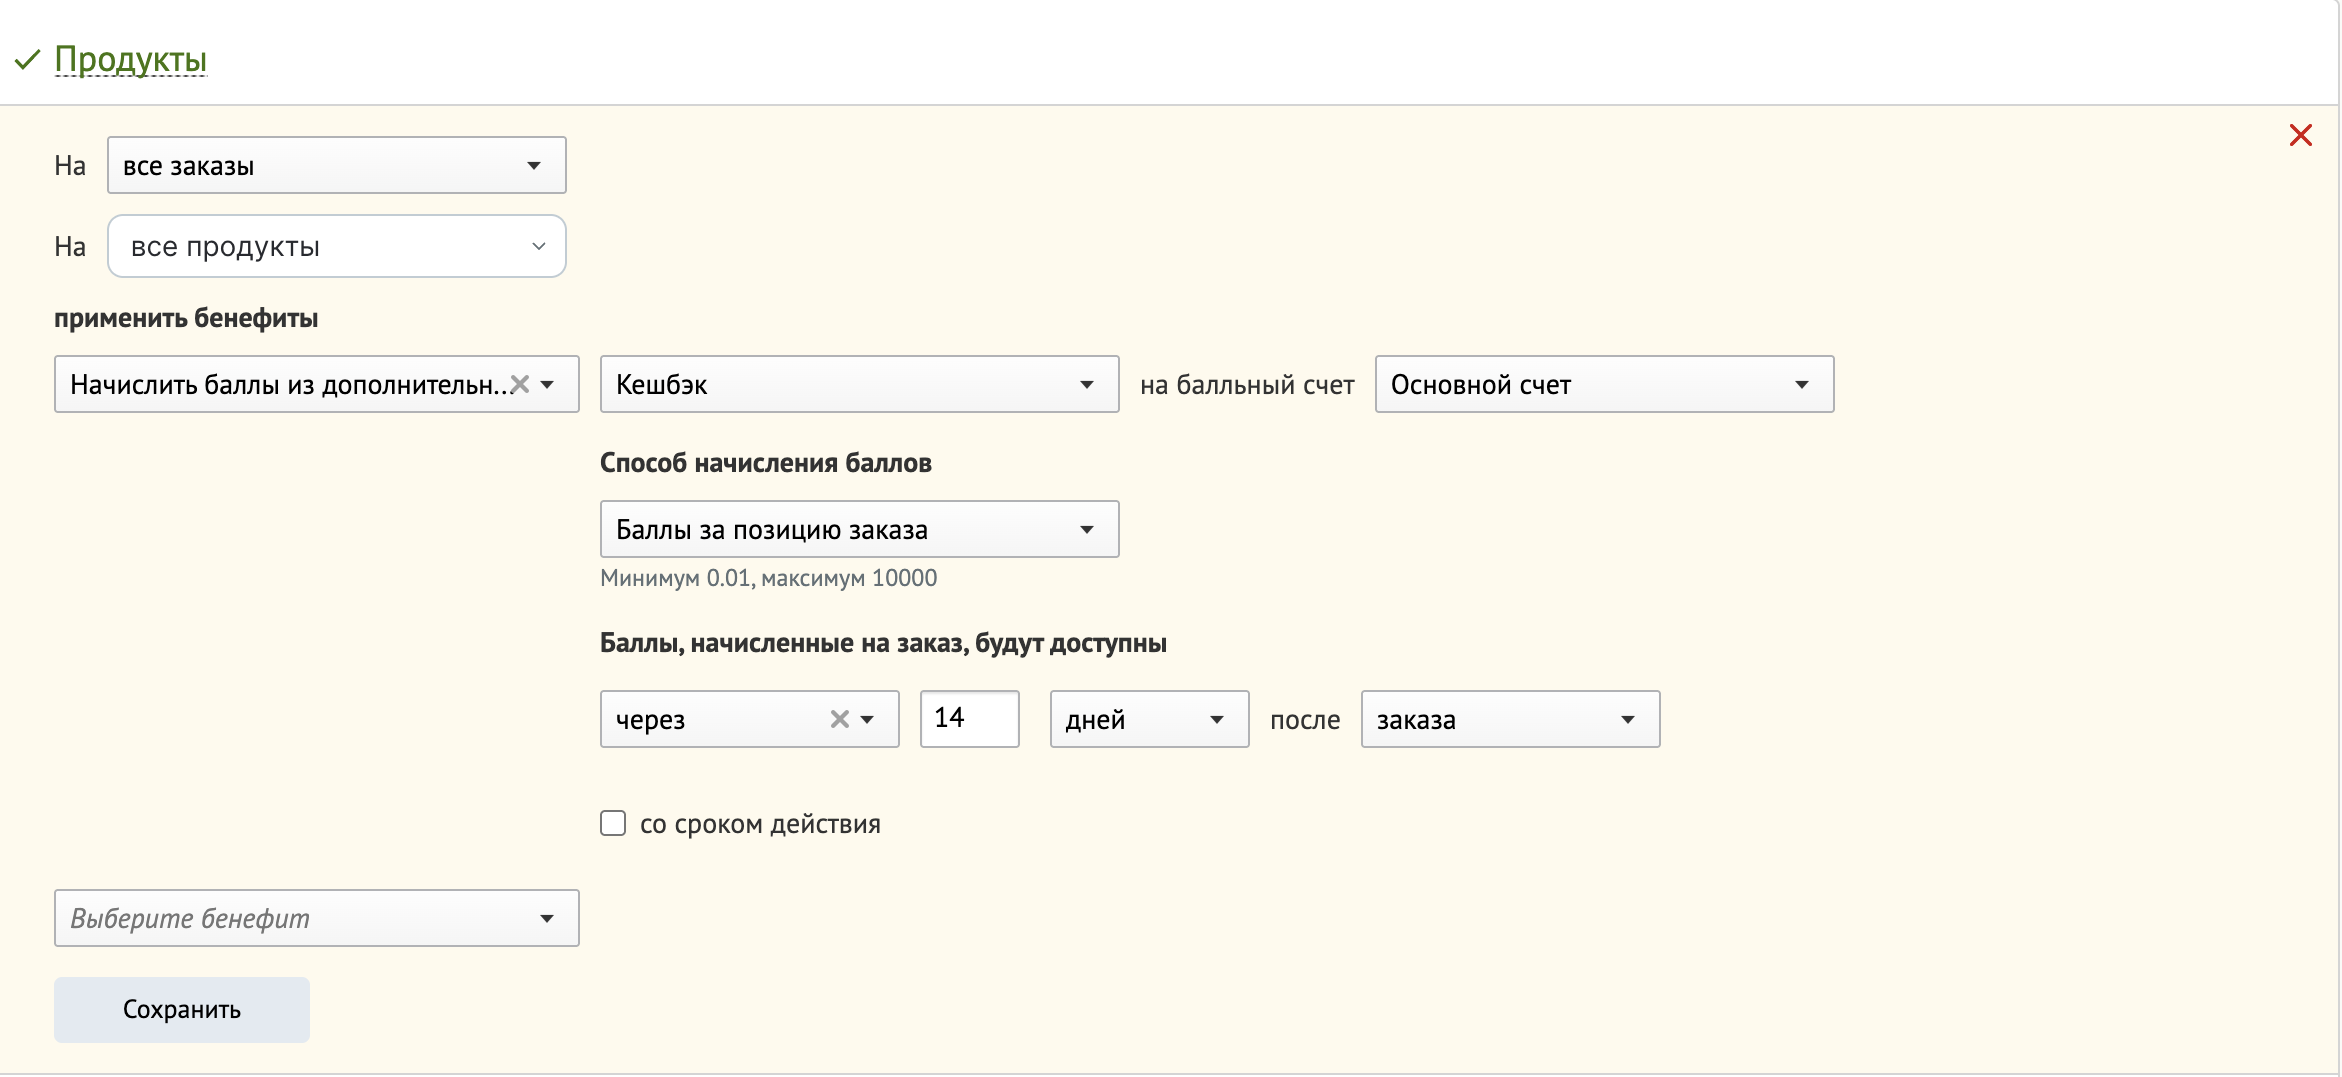Open the «после заказа» dropdown
Viewport: 2342px width, 1077px height.
pos(1627,719)
